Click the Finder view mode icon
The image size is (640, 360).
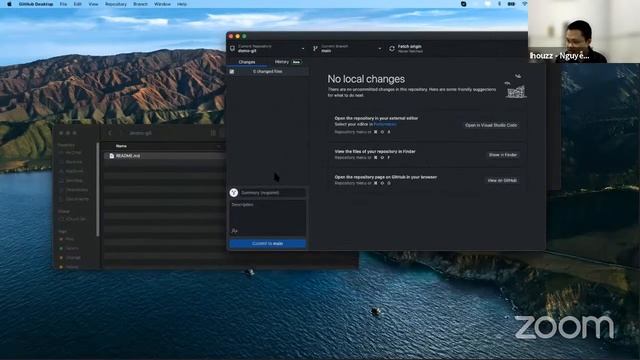pos(213,133)
